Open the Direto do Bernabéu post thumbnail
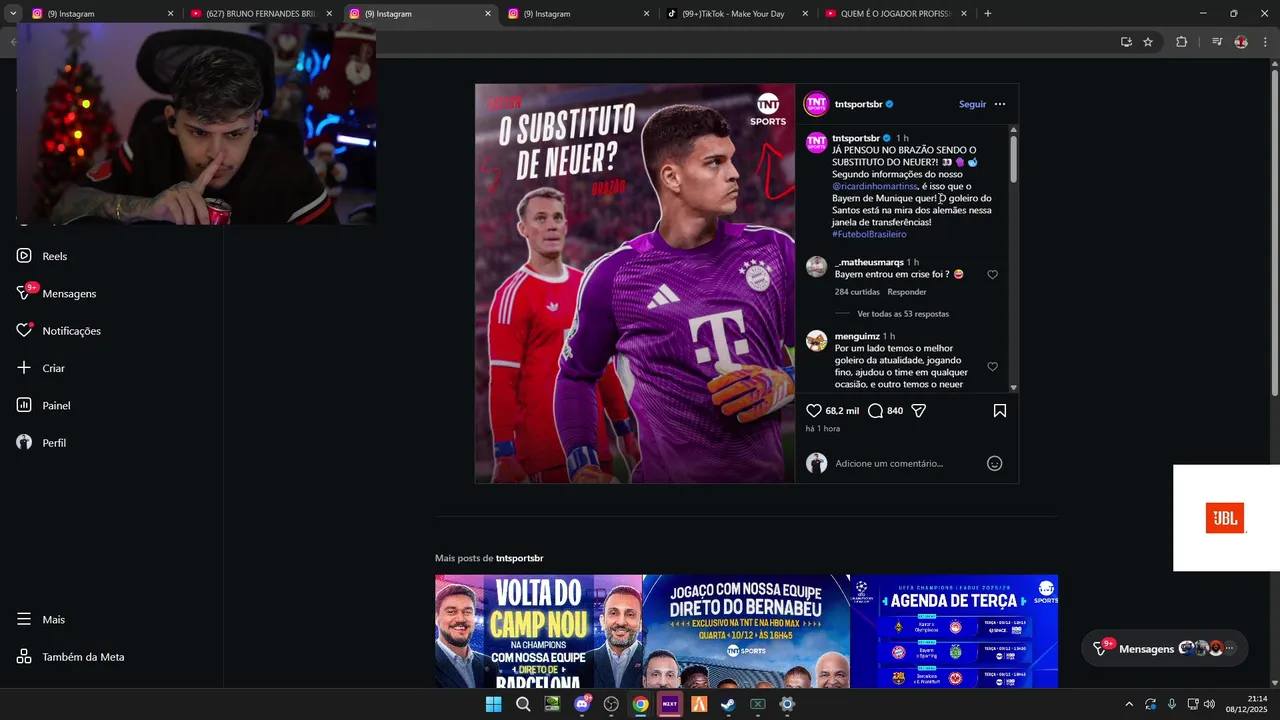 [x=746, y=631]
